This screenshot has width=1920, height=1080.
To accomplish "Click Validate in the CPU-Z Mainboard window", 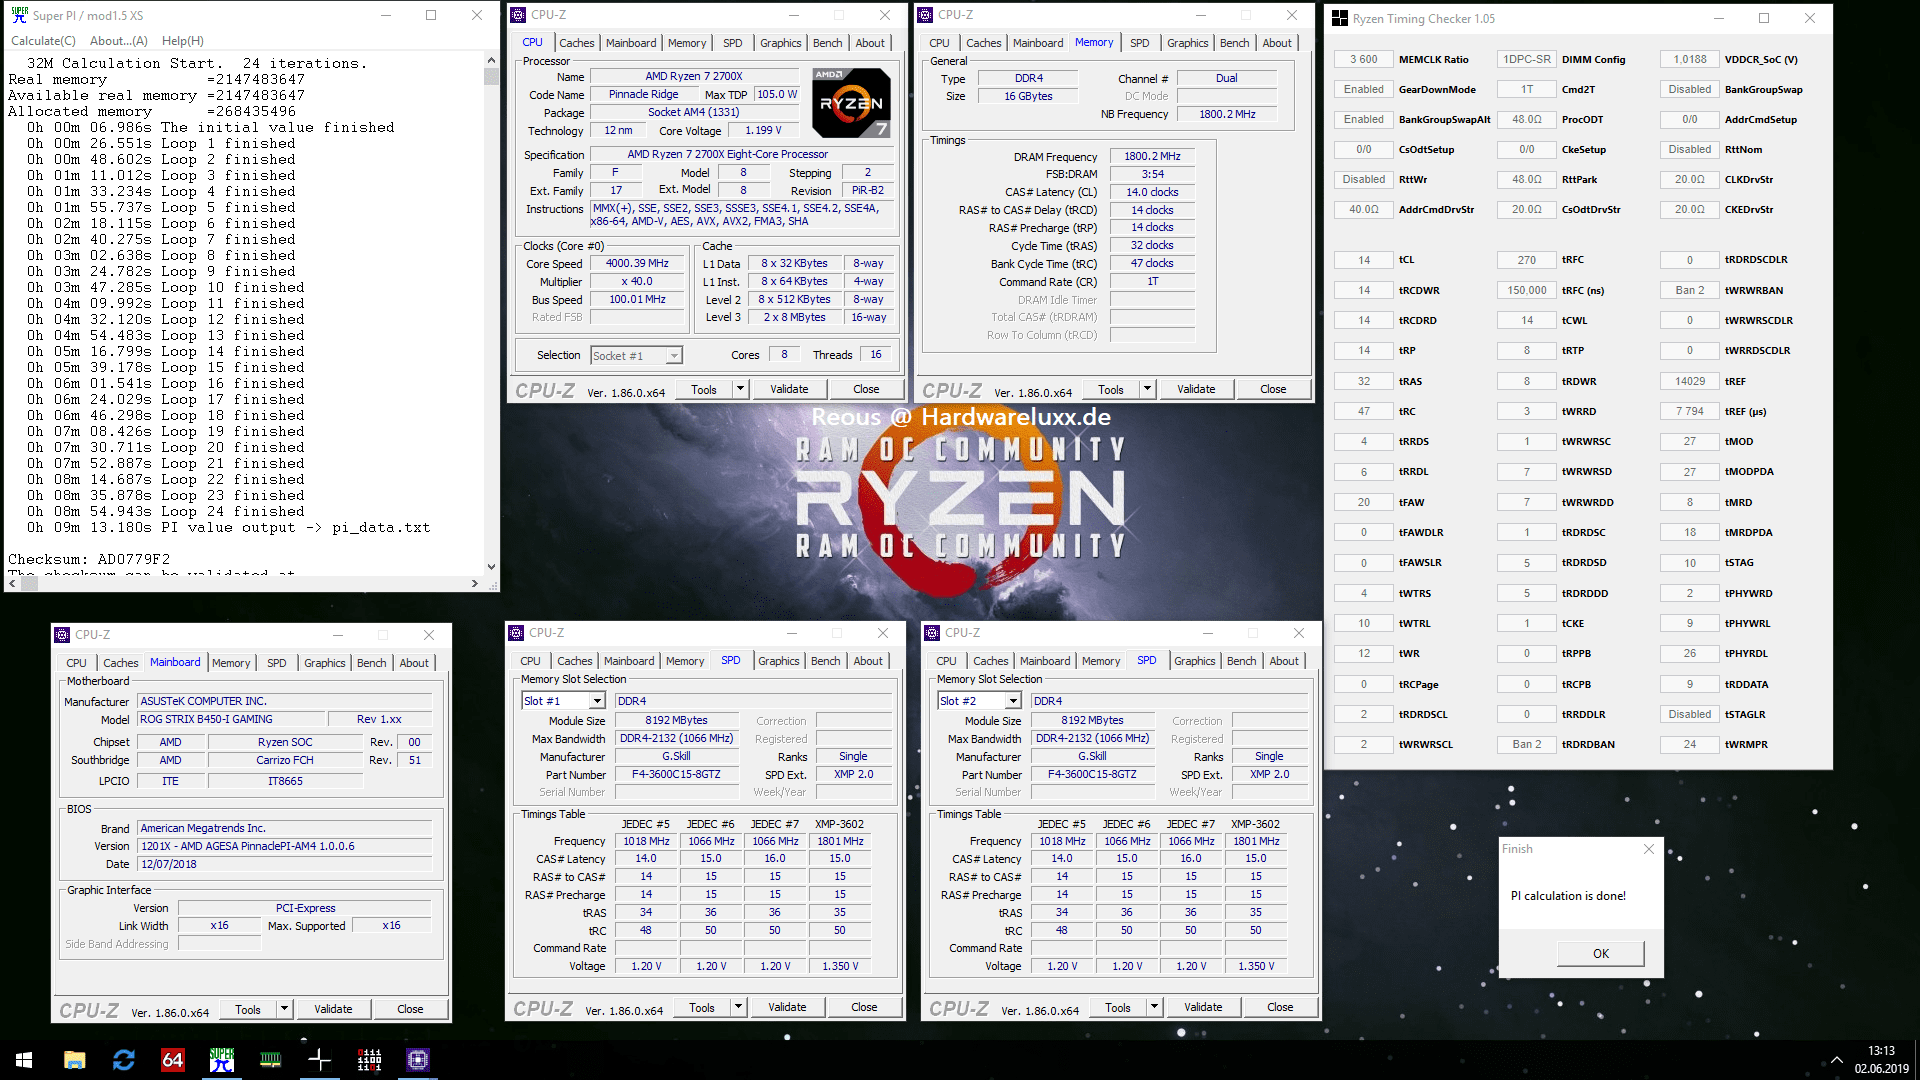I will [x=333, y=1009].
